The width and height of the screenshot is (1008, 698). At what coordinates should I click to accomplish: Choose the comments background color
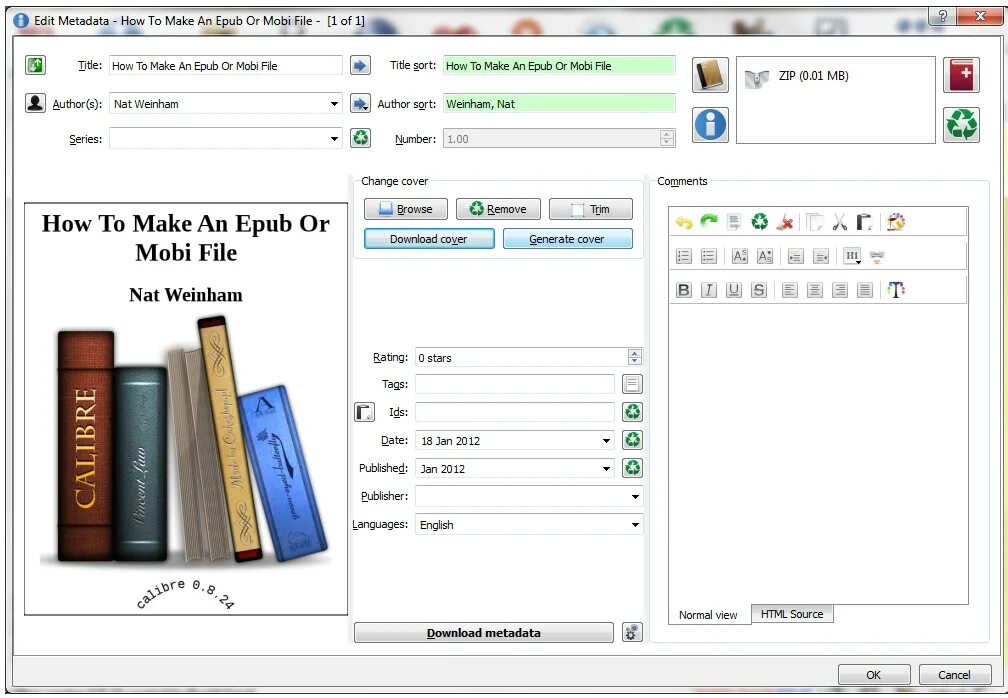point(896,222)
